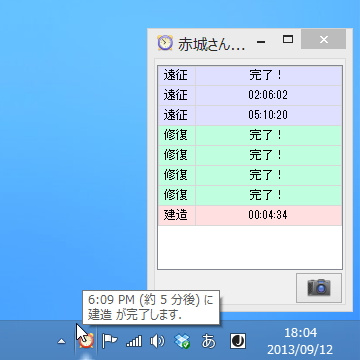360x360 pixels.
Task: Click the 赤城さん… window title text
Action: (x=212, y=44)
